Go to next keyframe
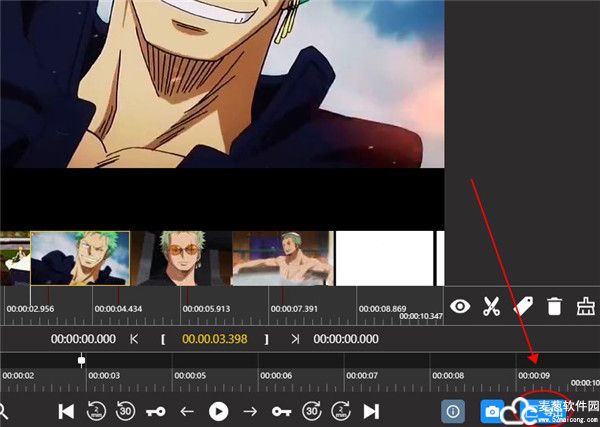The width and height of the screenshot is (600, 427). (280, 411)
